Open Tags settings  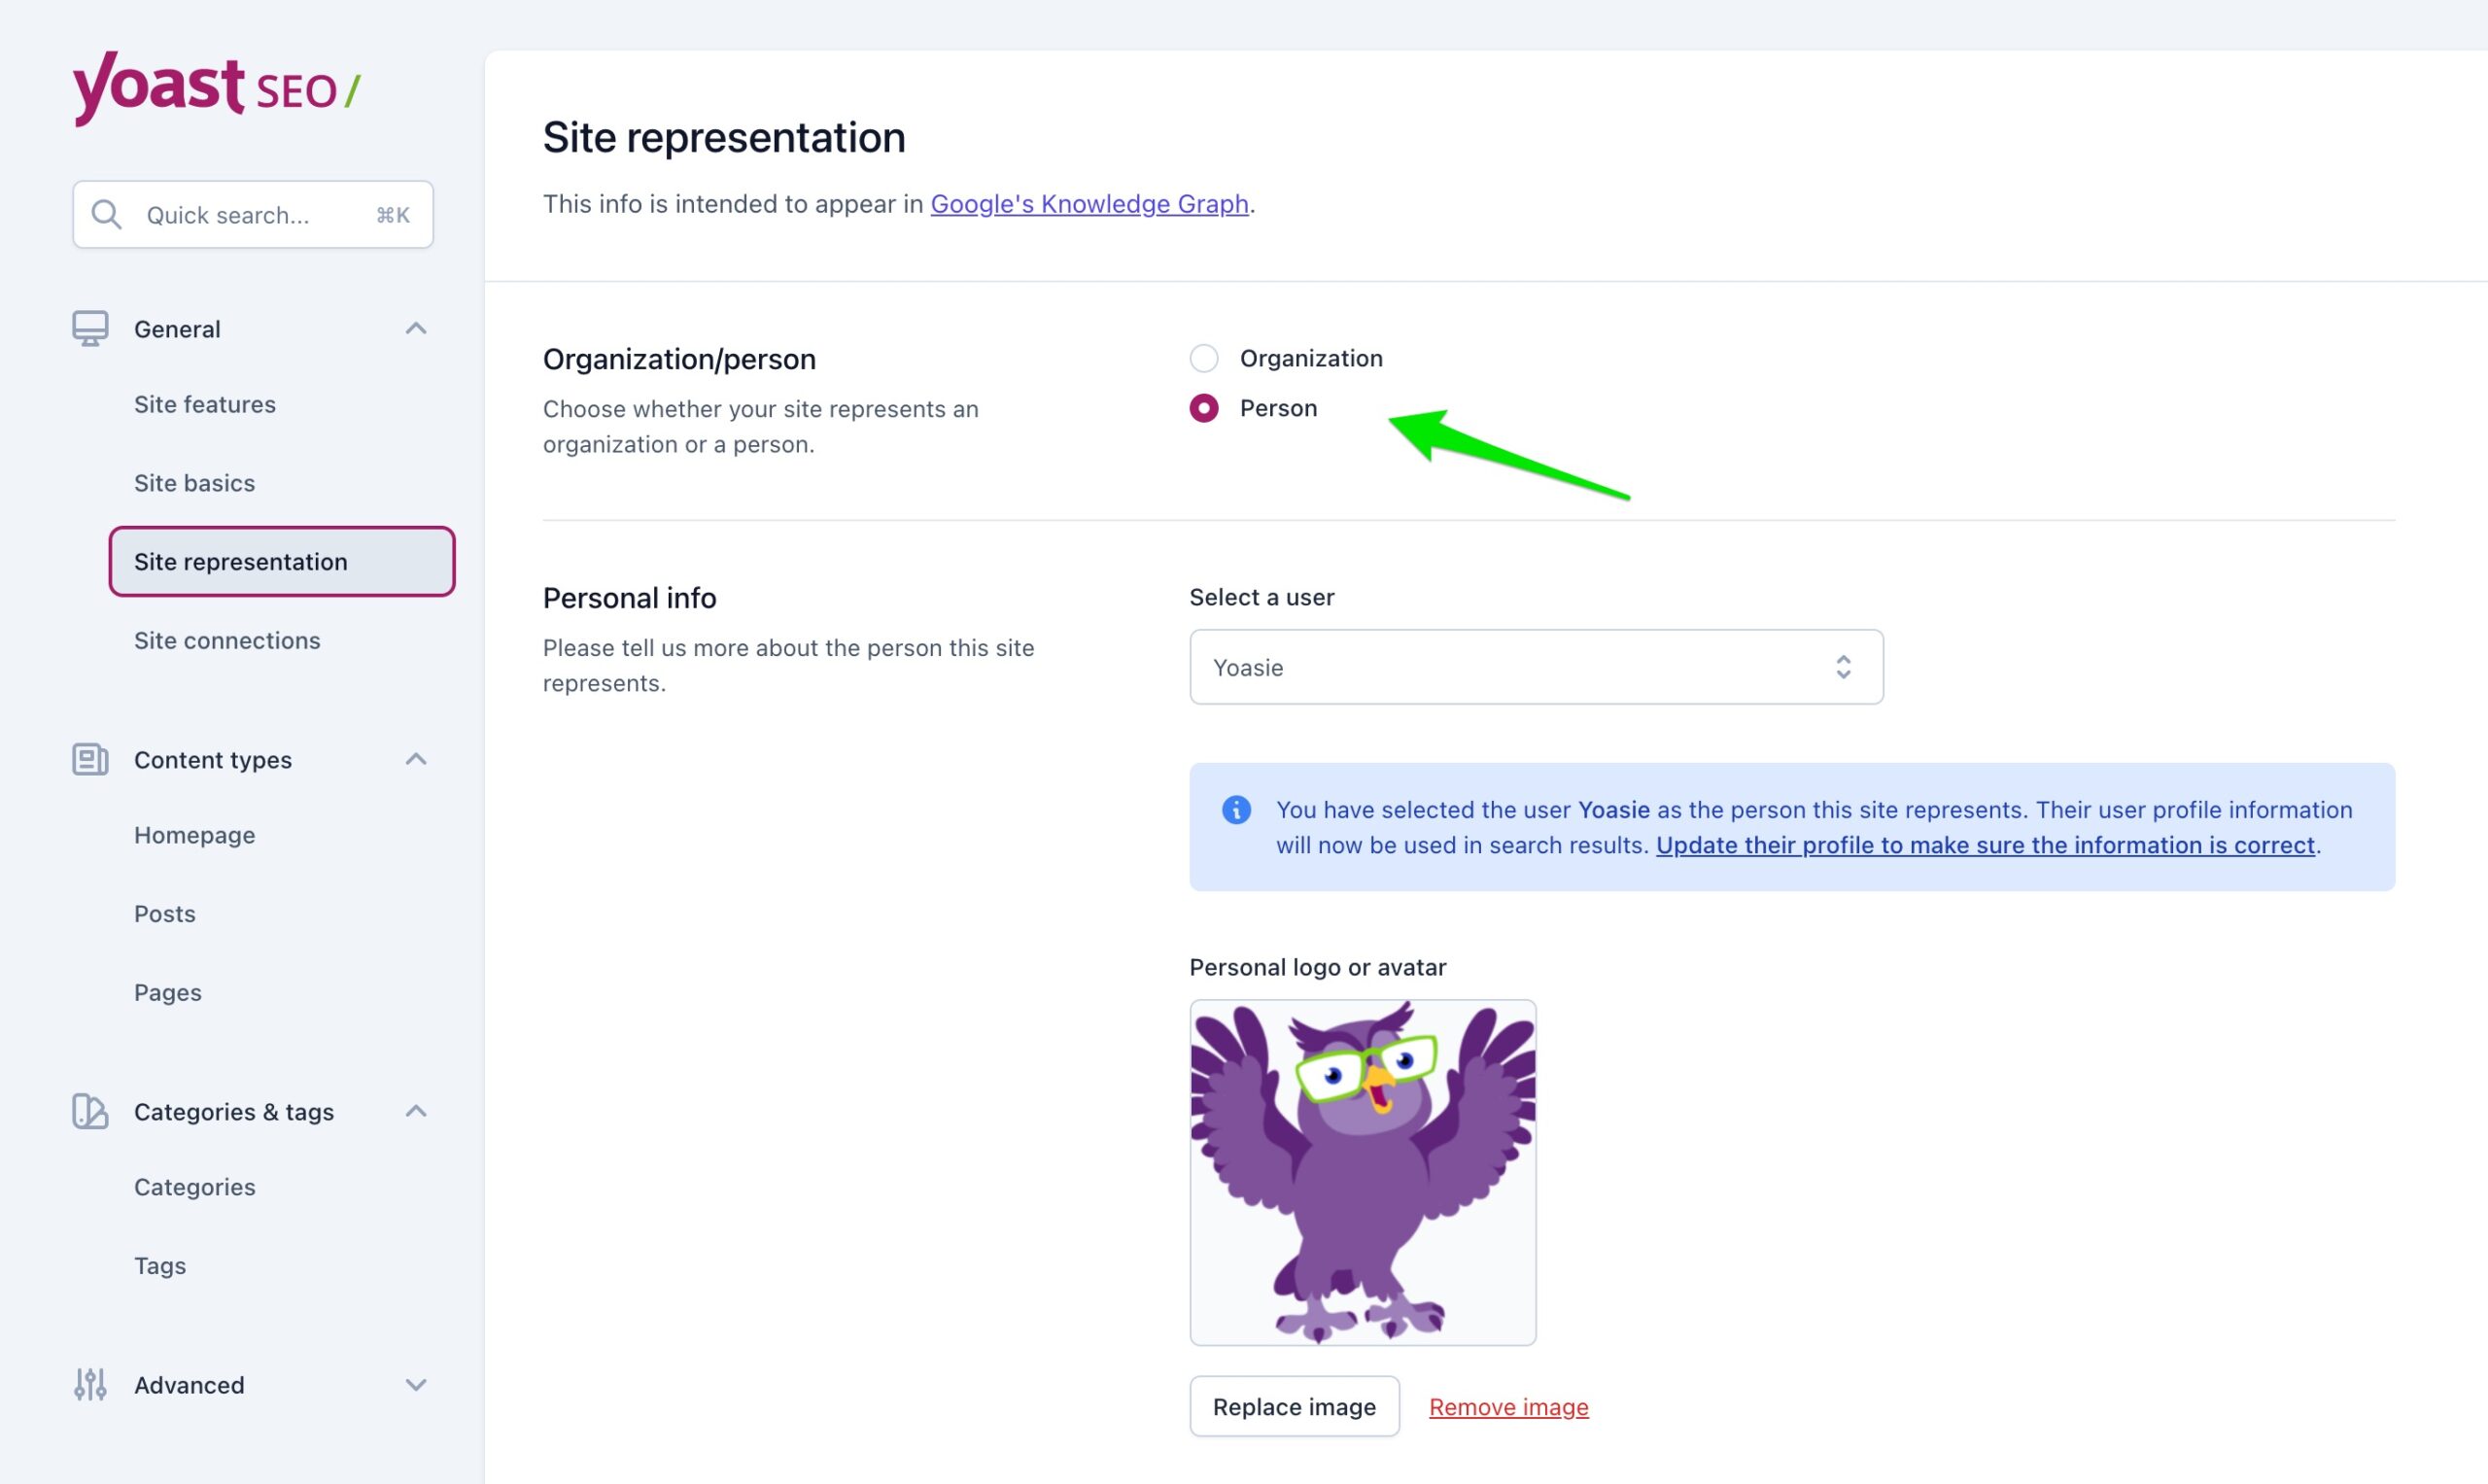(160, 1267)
